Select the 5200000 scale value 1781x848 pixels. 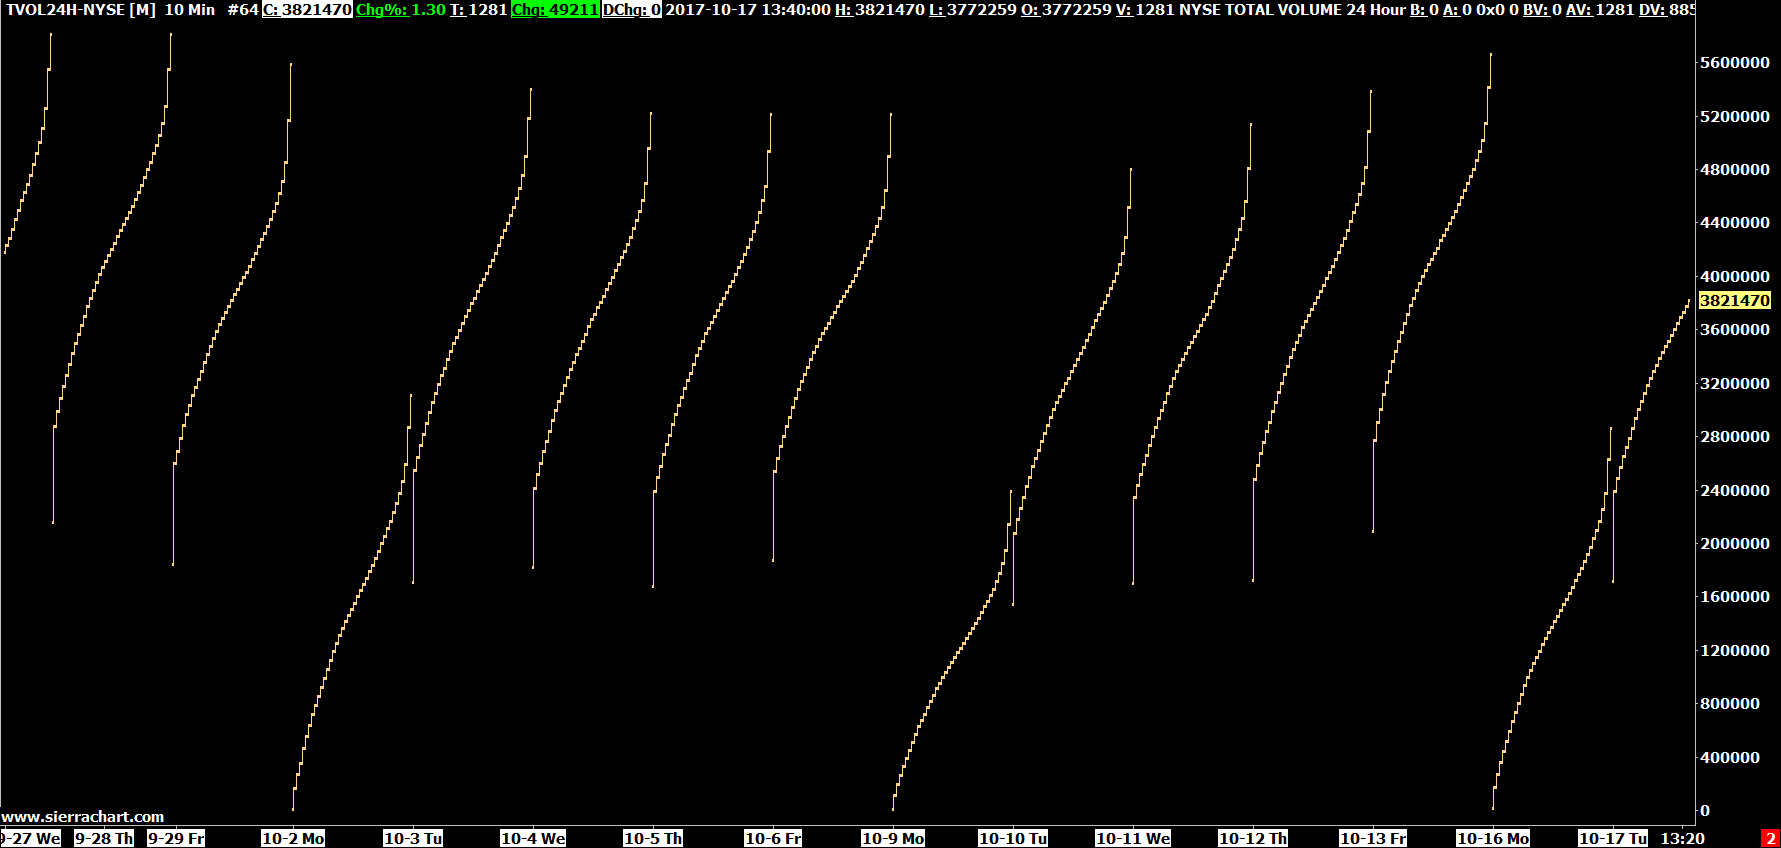click(1735, 116)
